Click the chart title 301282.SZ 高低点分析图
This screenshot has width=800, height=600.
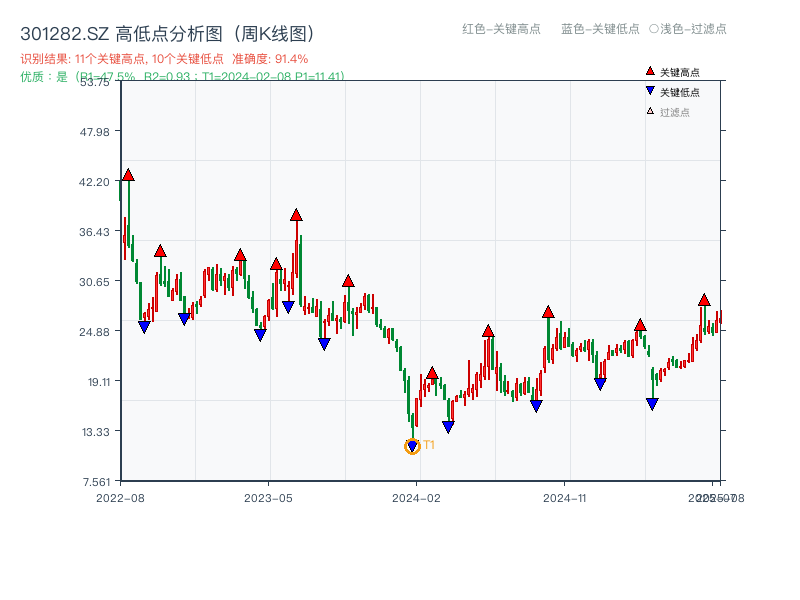click(x=168, y=34)
